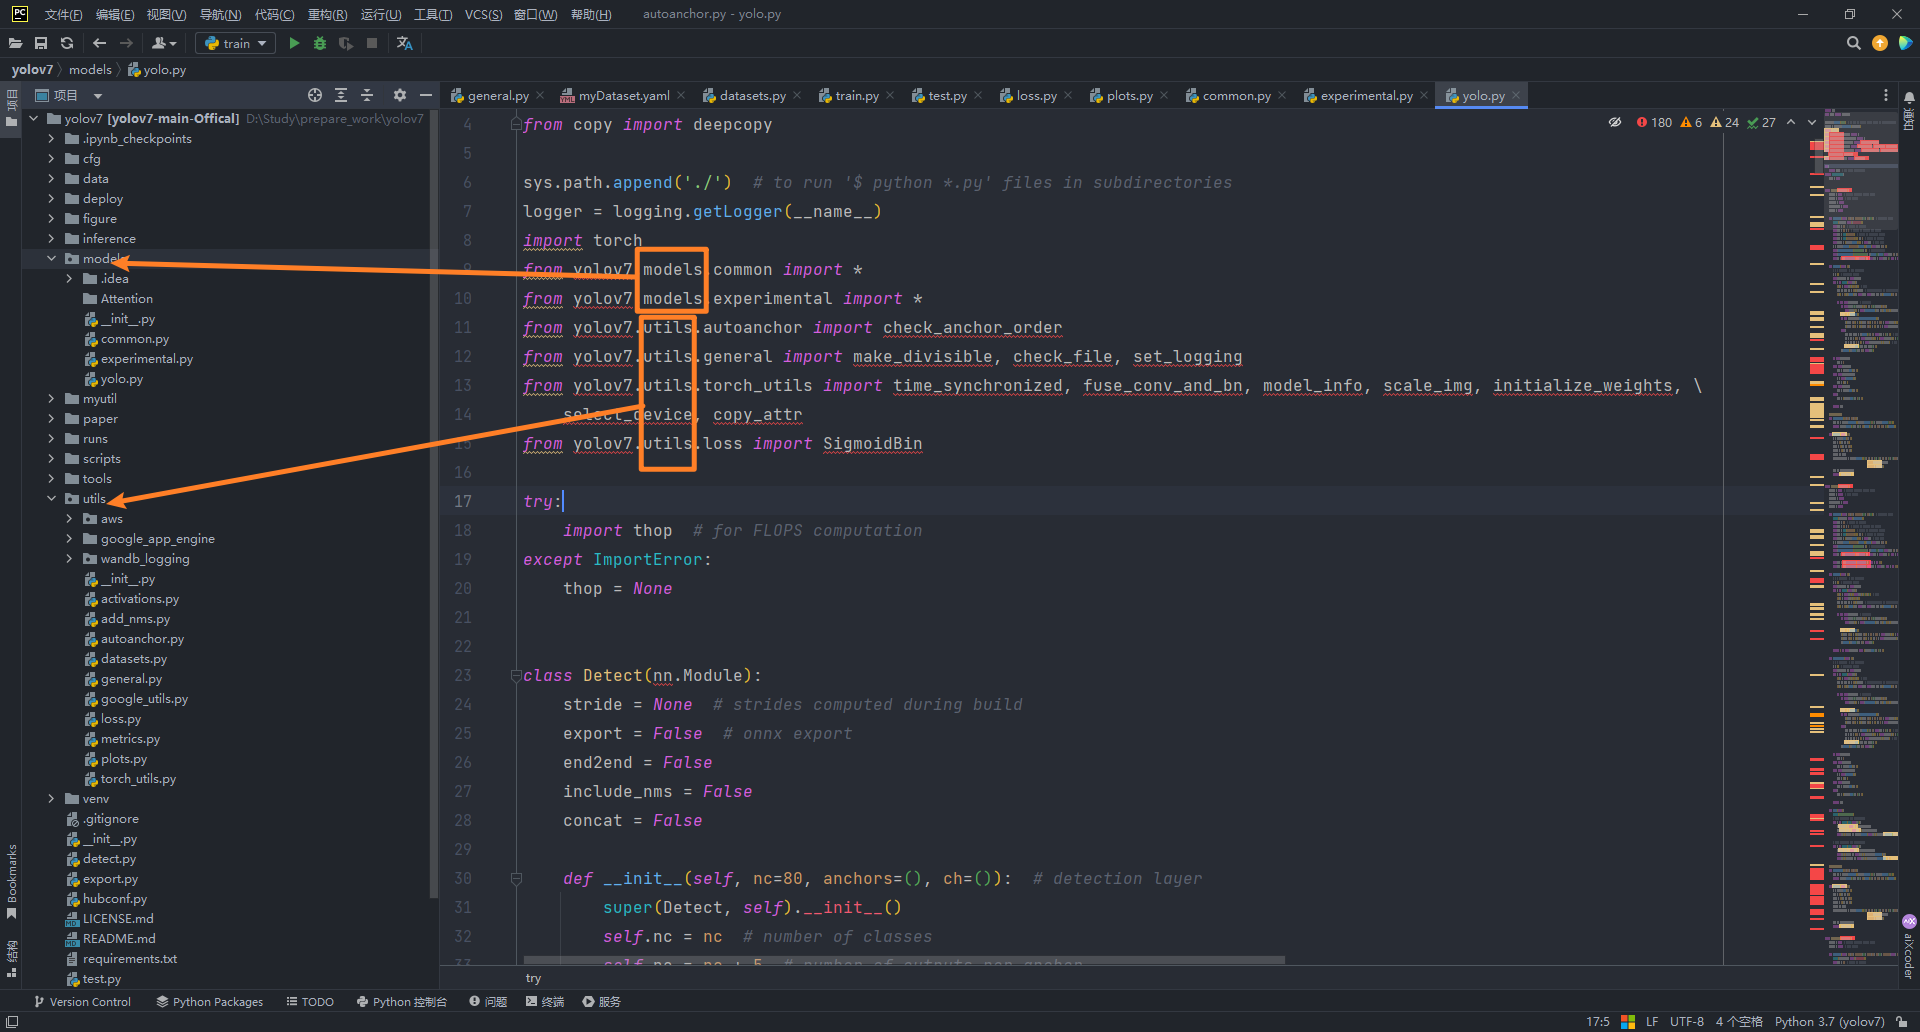Open the TODO tool window

click(310, 1002)
